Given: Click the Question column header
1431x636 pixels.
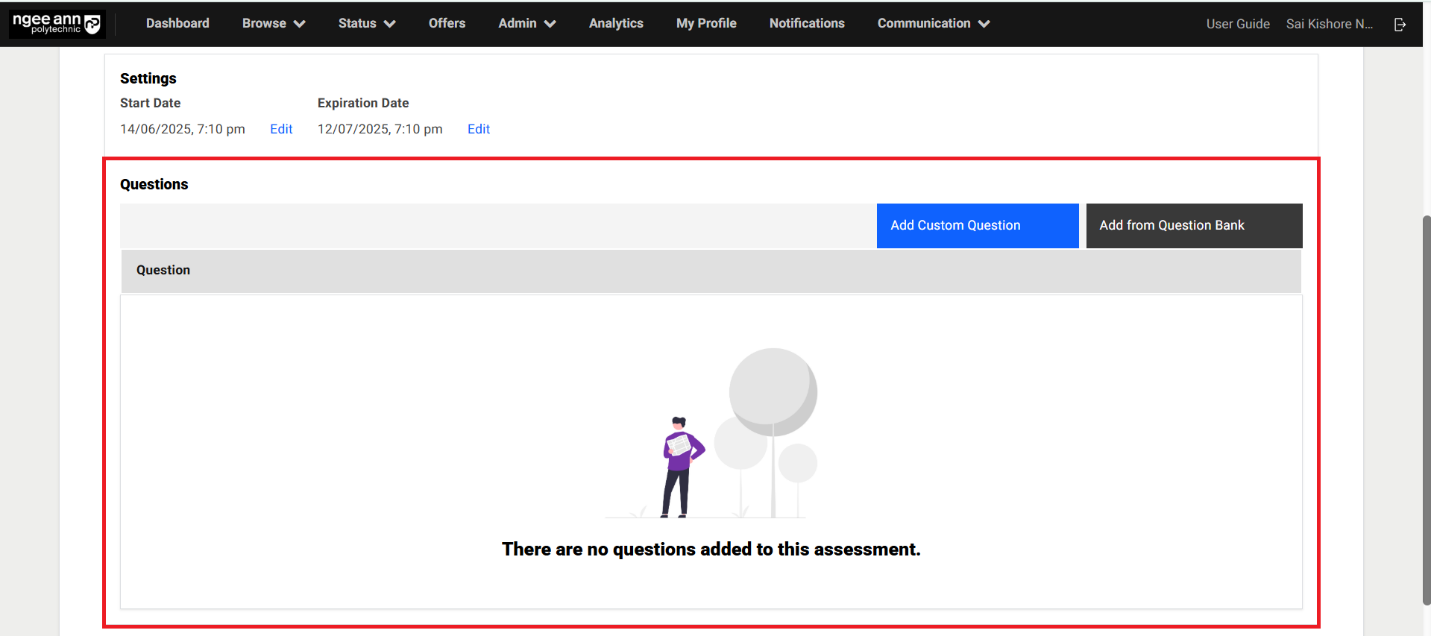Looking at the screenshot, I should click(163, 270).
